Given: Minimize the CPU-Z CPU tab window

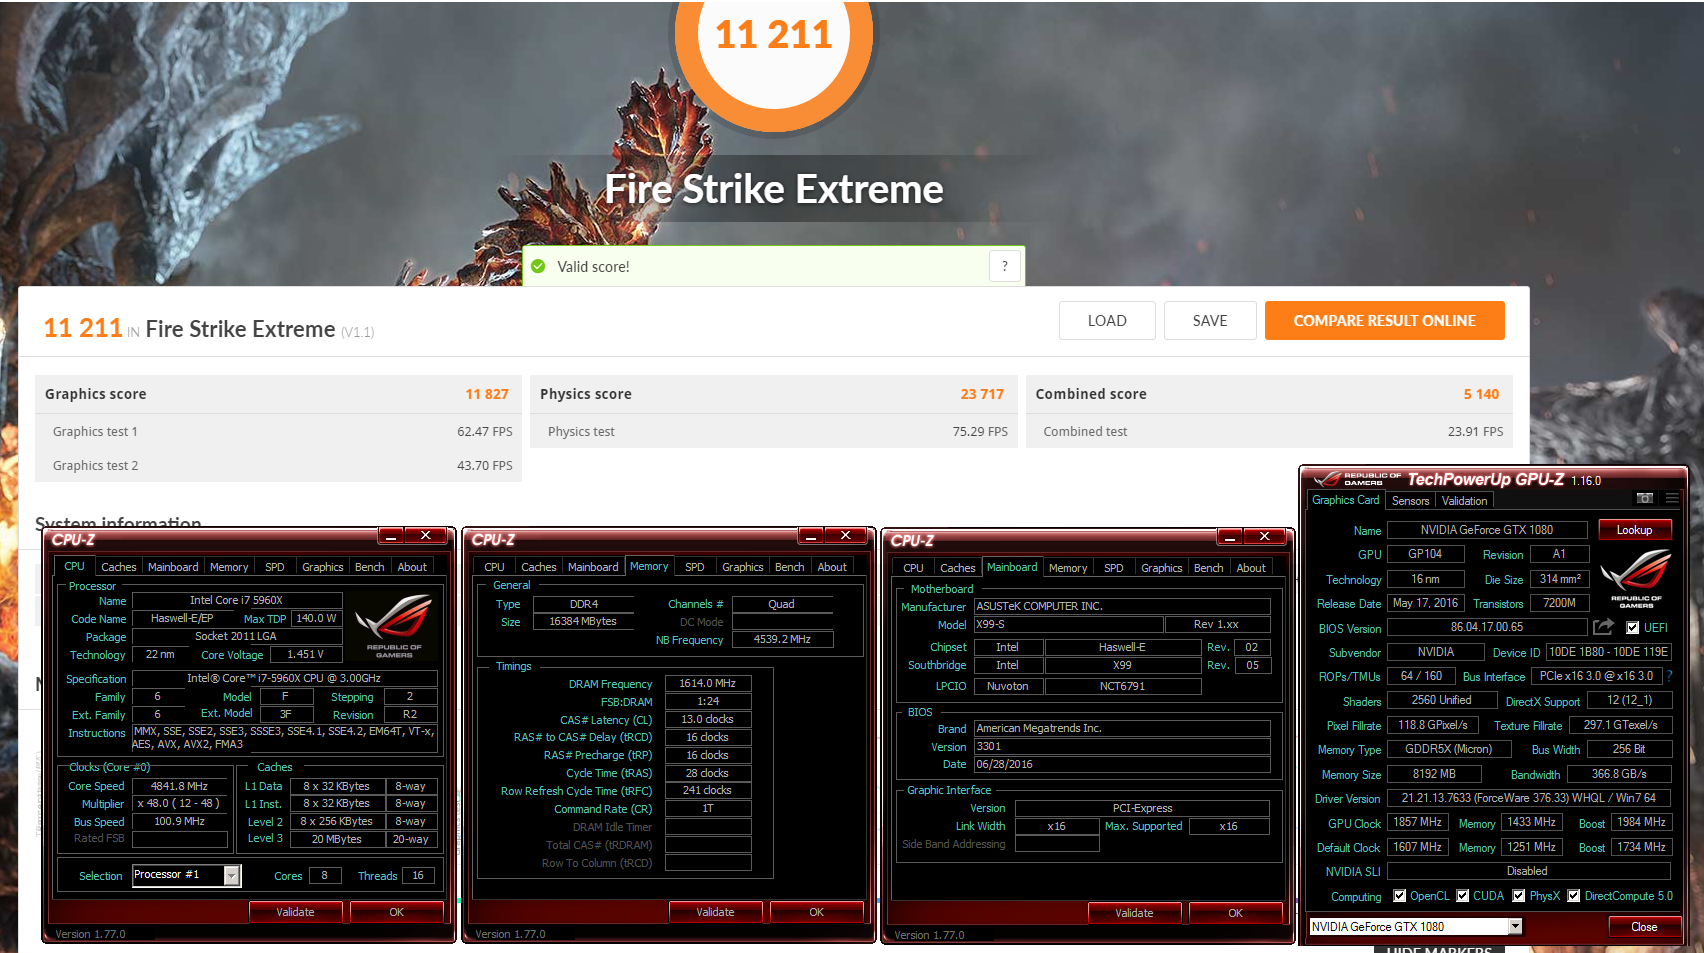Looking at the screenshot, I should tap(390, 536).
